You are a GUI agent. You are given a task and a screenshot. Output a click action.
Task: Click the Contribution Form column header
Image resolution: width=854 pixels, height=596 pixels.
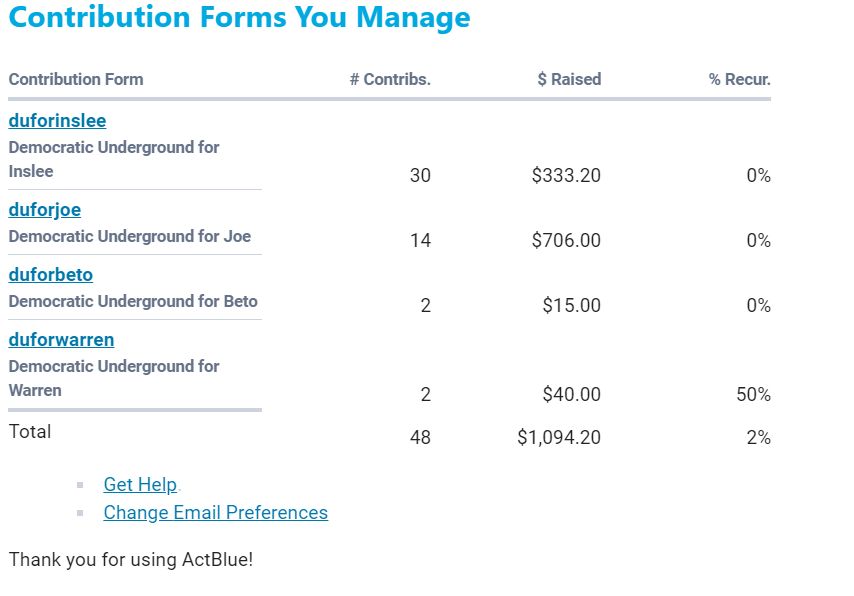[x=76, y=80]
